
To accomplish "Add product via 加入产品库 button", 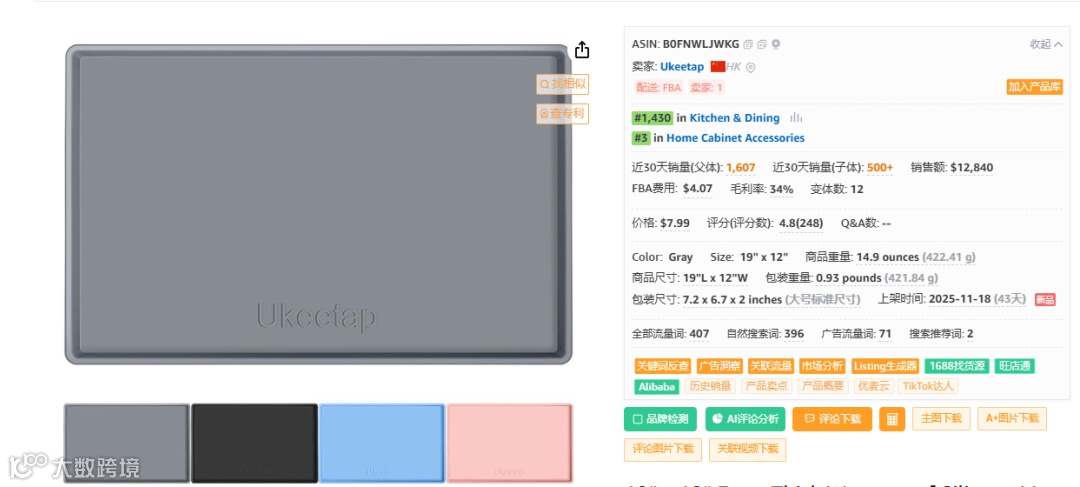I will pos(1035,87).
